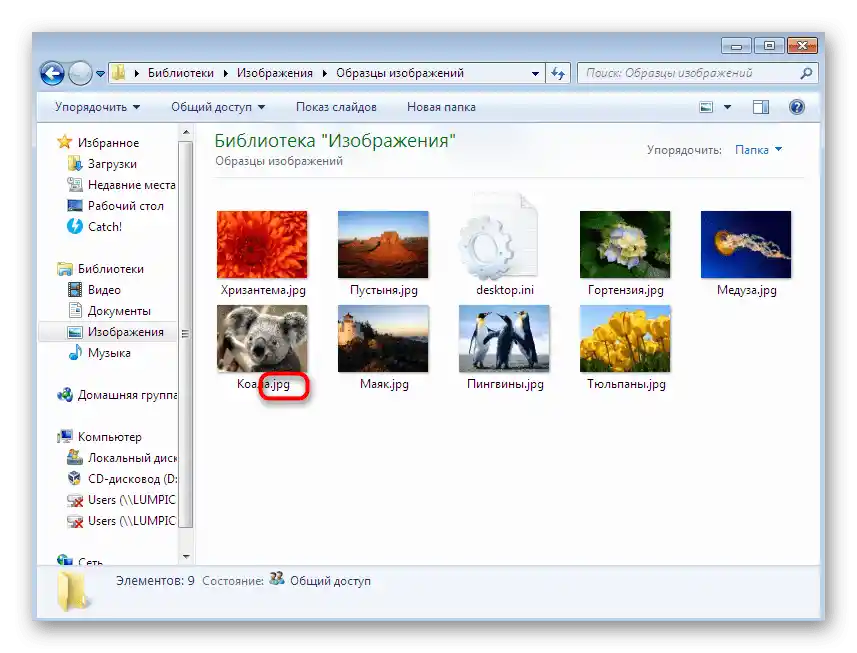Open Локальный диск in the sidebar
857x653 pixels.
pyautogui.click(x=132, y=458)
